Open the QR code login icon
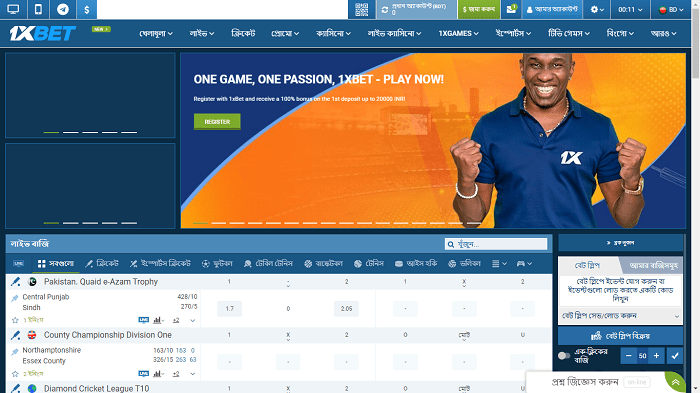The width and height of the screenshot is (700, 393). 362,9
